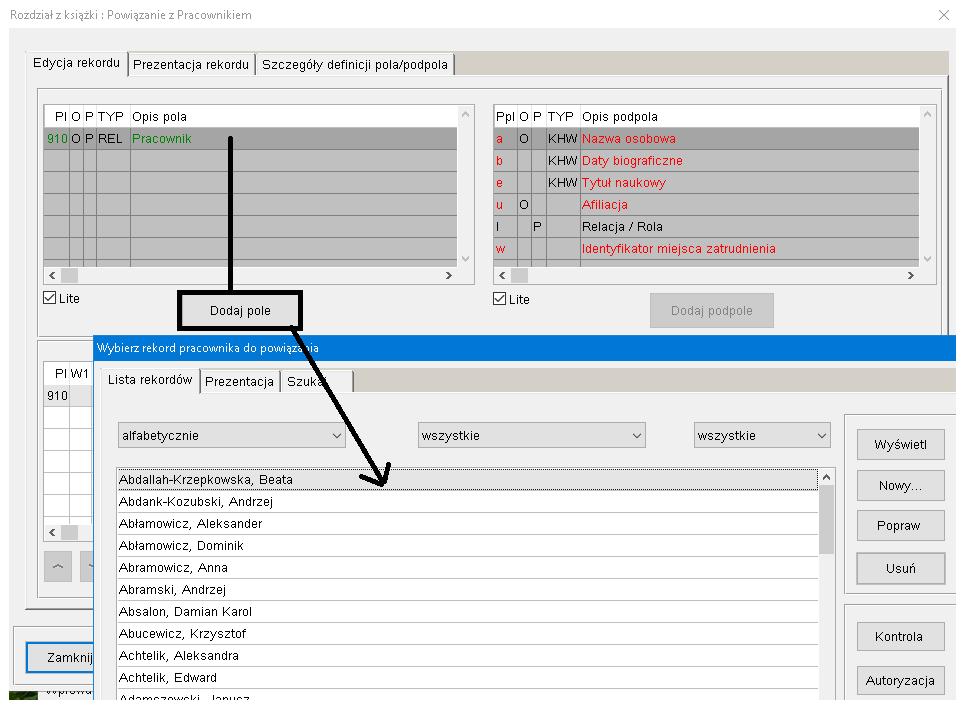The height and width of the screenshot is (716, 968).
Task: Select Abucewicz, Krzysztof record
Action: 467,634
